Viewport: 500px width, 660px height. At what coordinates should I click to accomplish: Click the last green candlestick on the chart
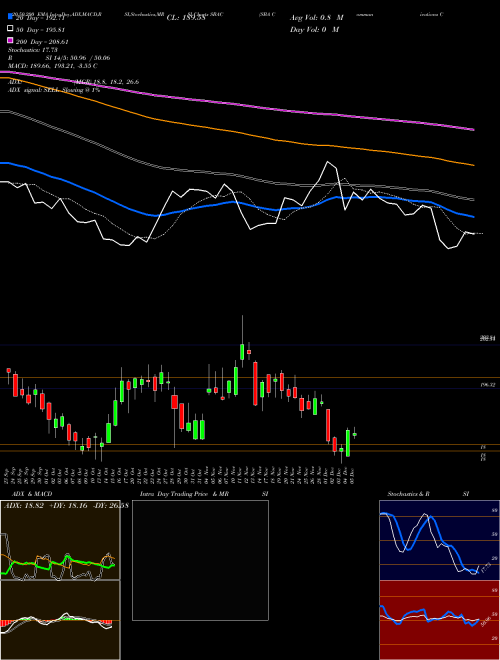pyautogui.click(x=354, y=434)
